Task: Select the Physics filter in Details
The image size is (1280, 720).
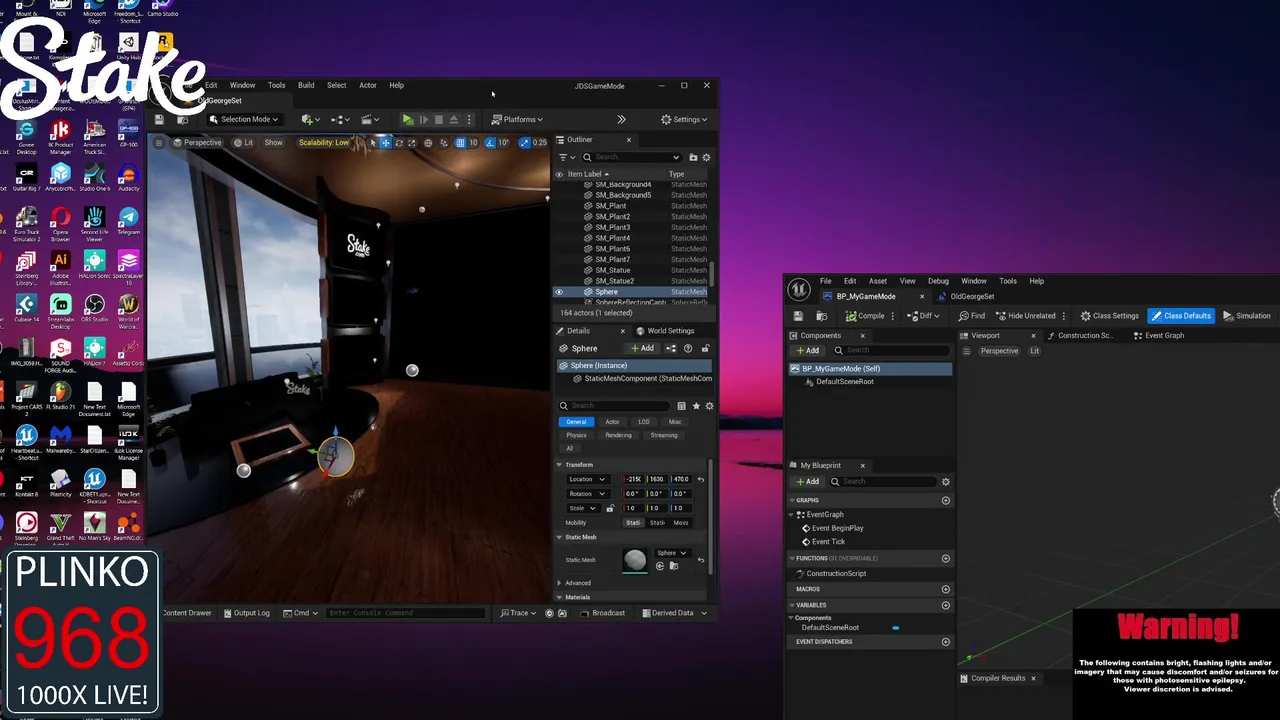Action: tap(576, 435)
